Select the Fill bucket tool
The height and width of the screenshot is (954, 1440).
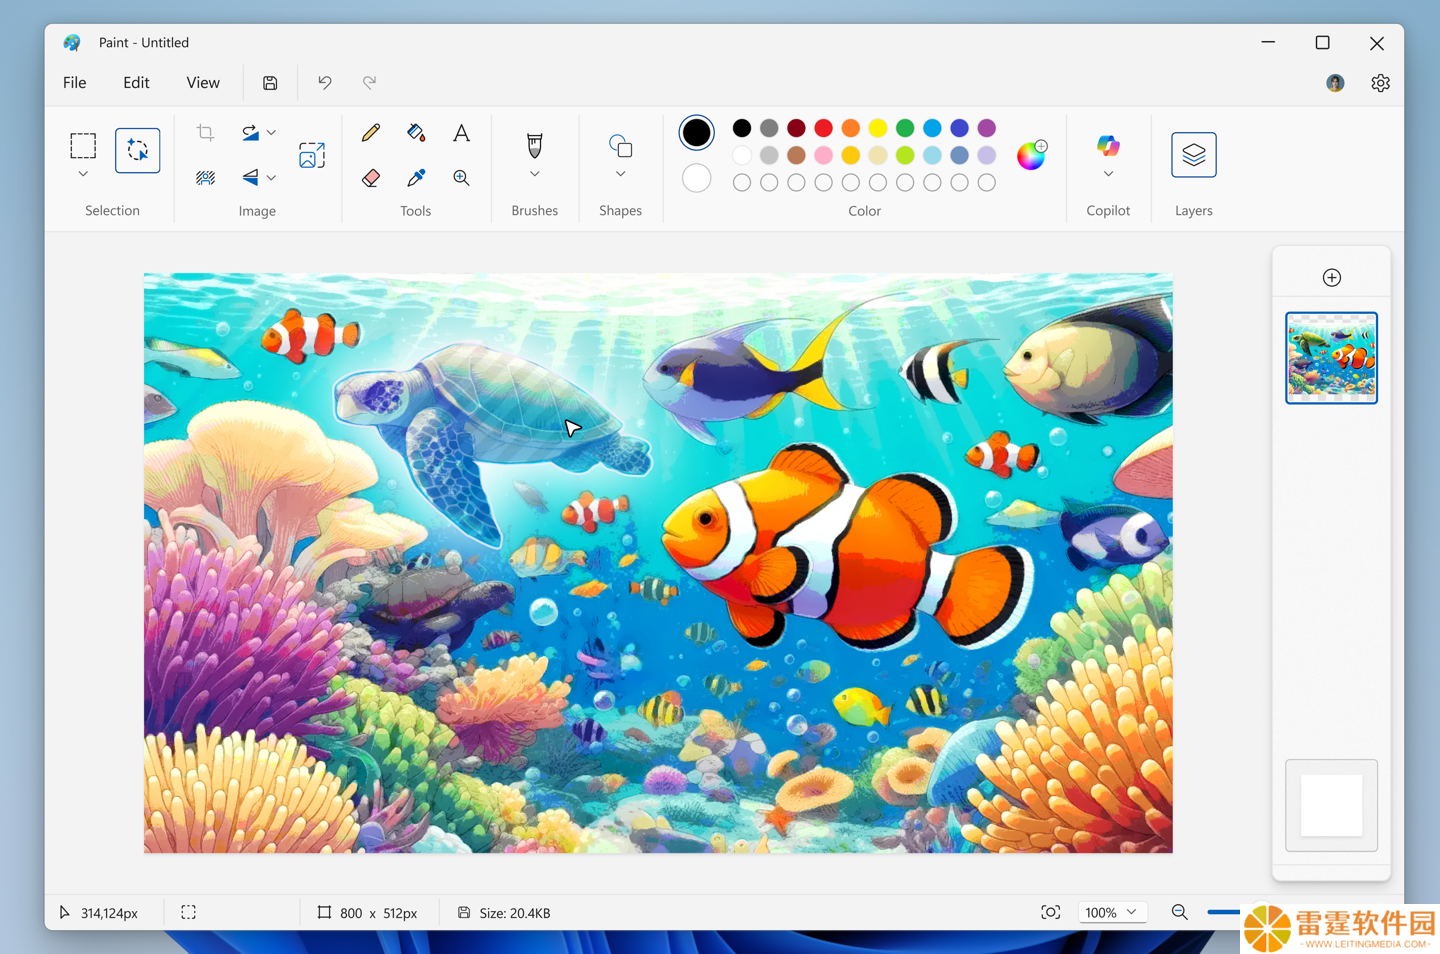(416, 133)
